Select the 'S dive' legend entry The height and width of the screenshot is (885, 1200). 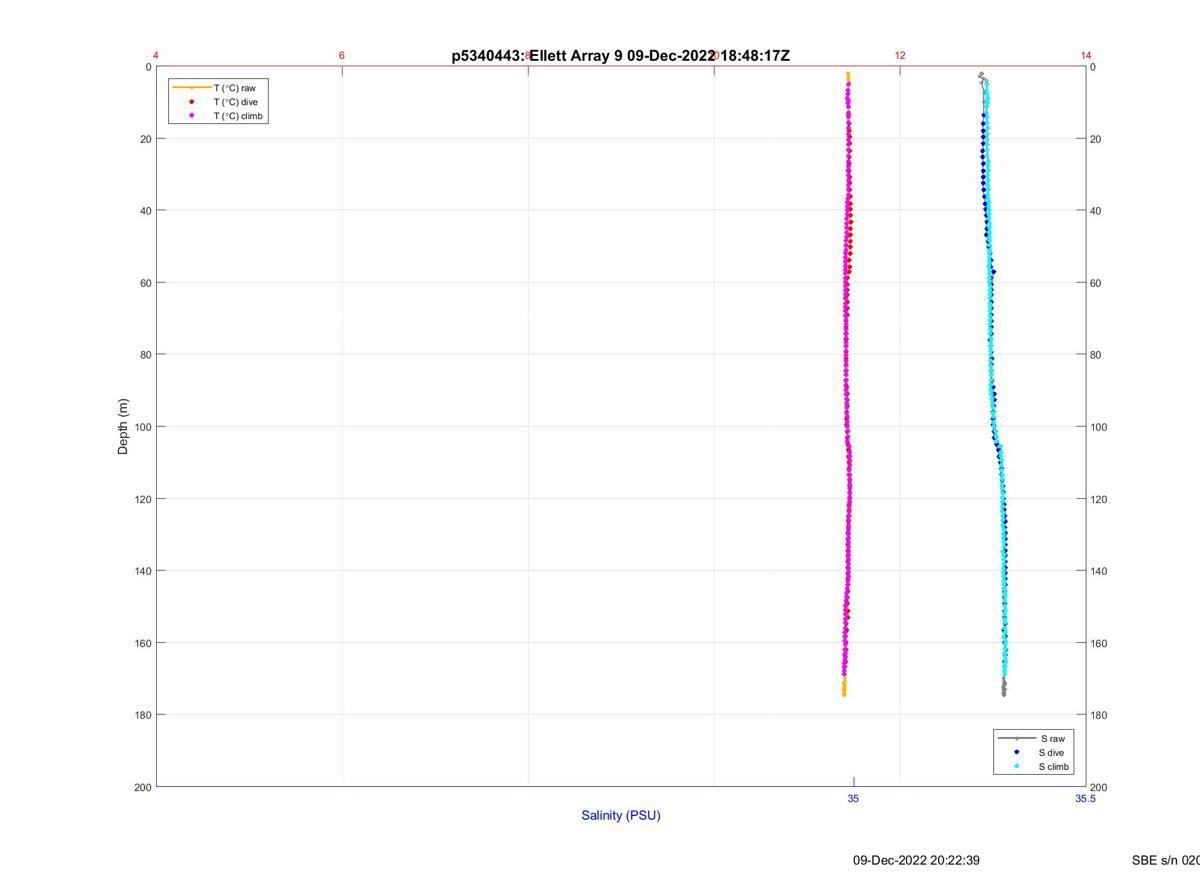point(1034,752)
